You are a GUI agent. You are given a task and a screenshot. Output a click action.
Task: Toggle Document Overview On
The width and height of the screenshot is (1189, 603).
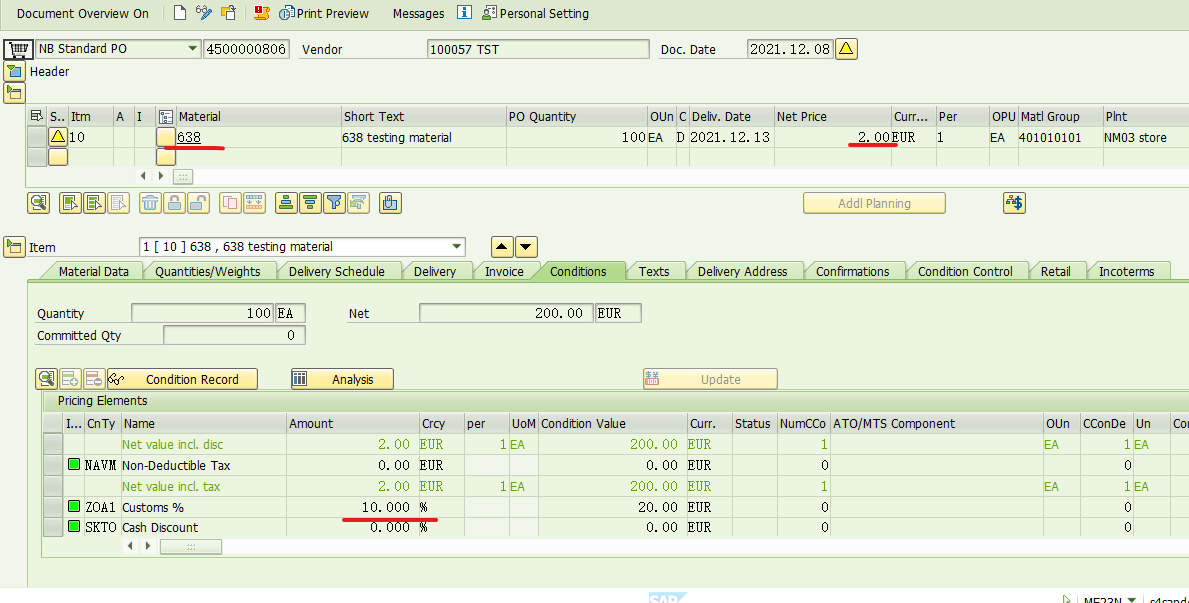pos(82,13)
